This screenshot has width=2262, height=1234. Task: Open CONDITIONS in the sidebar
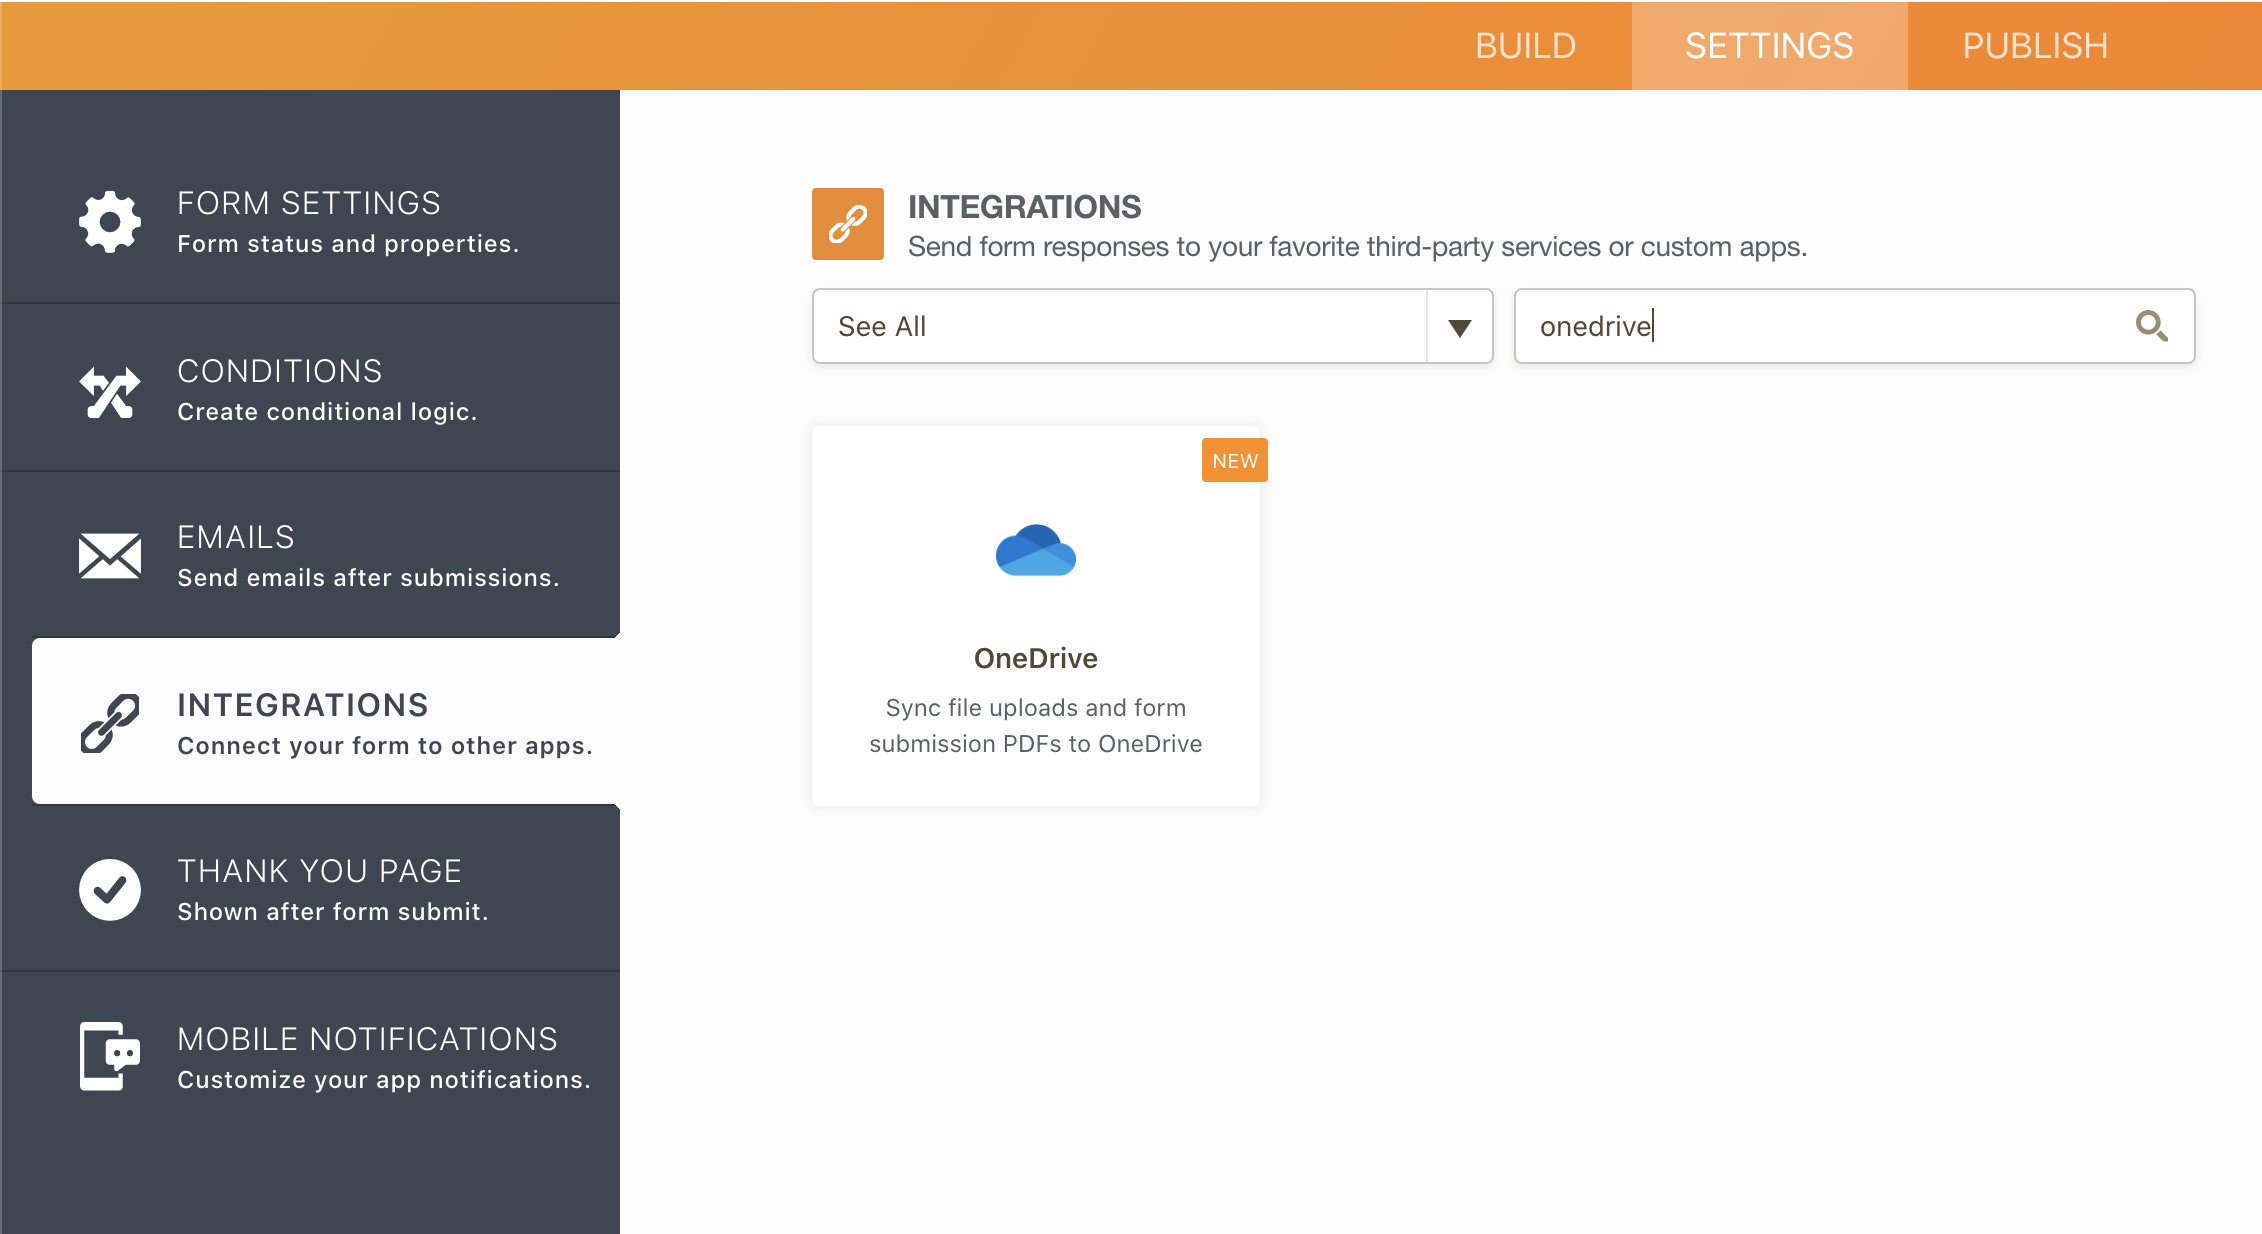tap(311, 388)
